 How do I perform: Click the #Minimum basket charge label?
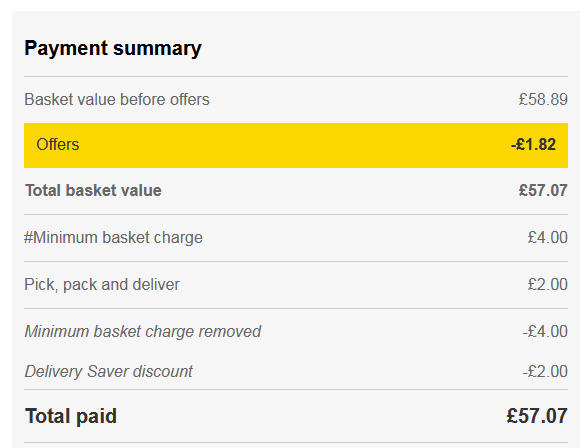pos(113,238)
